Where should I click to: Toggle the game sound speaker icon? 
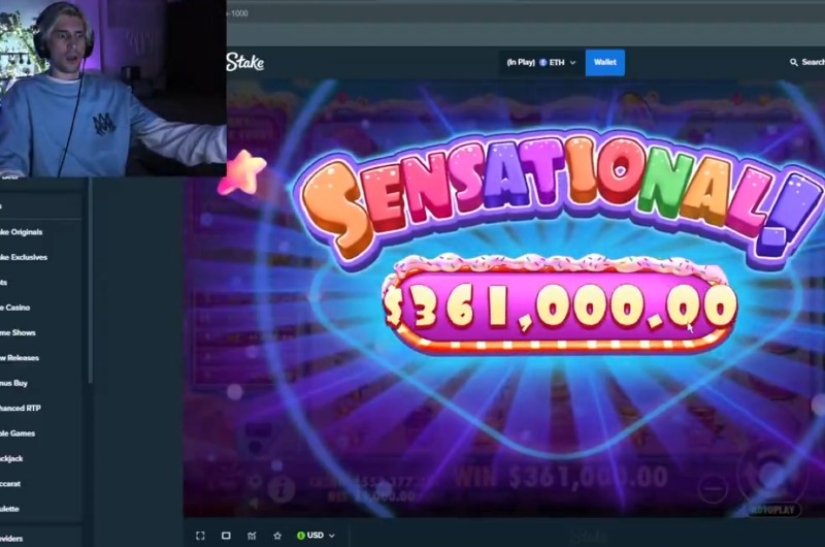point(255,504)
